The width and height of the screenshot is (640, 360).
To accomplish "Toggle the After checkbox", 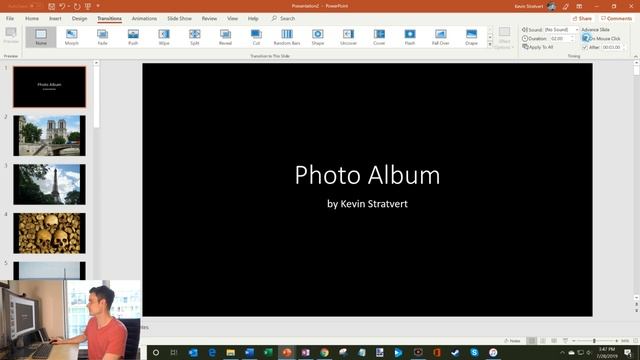I will pos(585,47).
